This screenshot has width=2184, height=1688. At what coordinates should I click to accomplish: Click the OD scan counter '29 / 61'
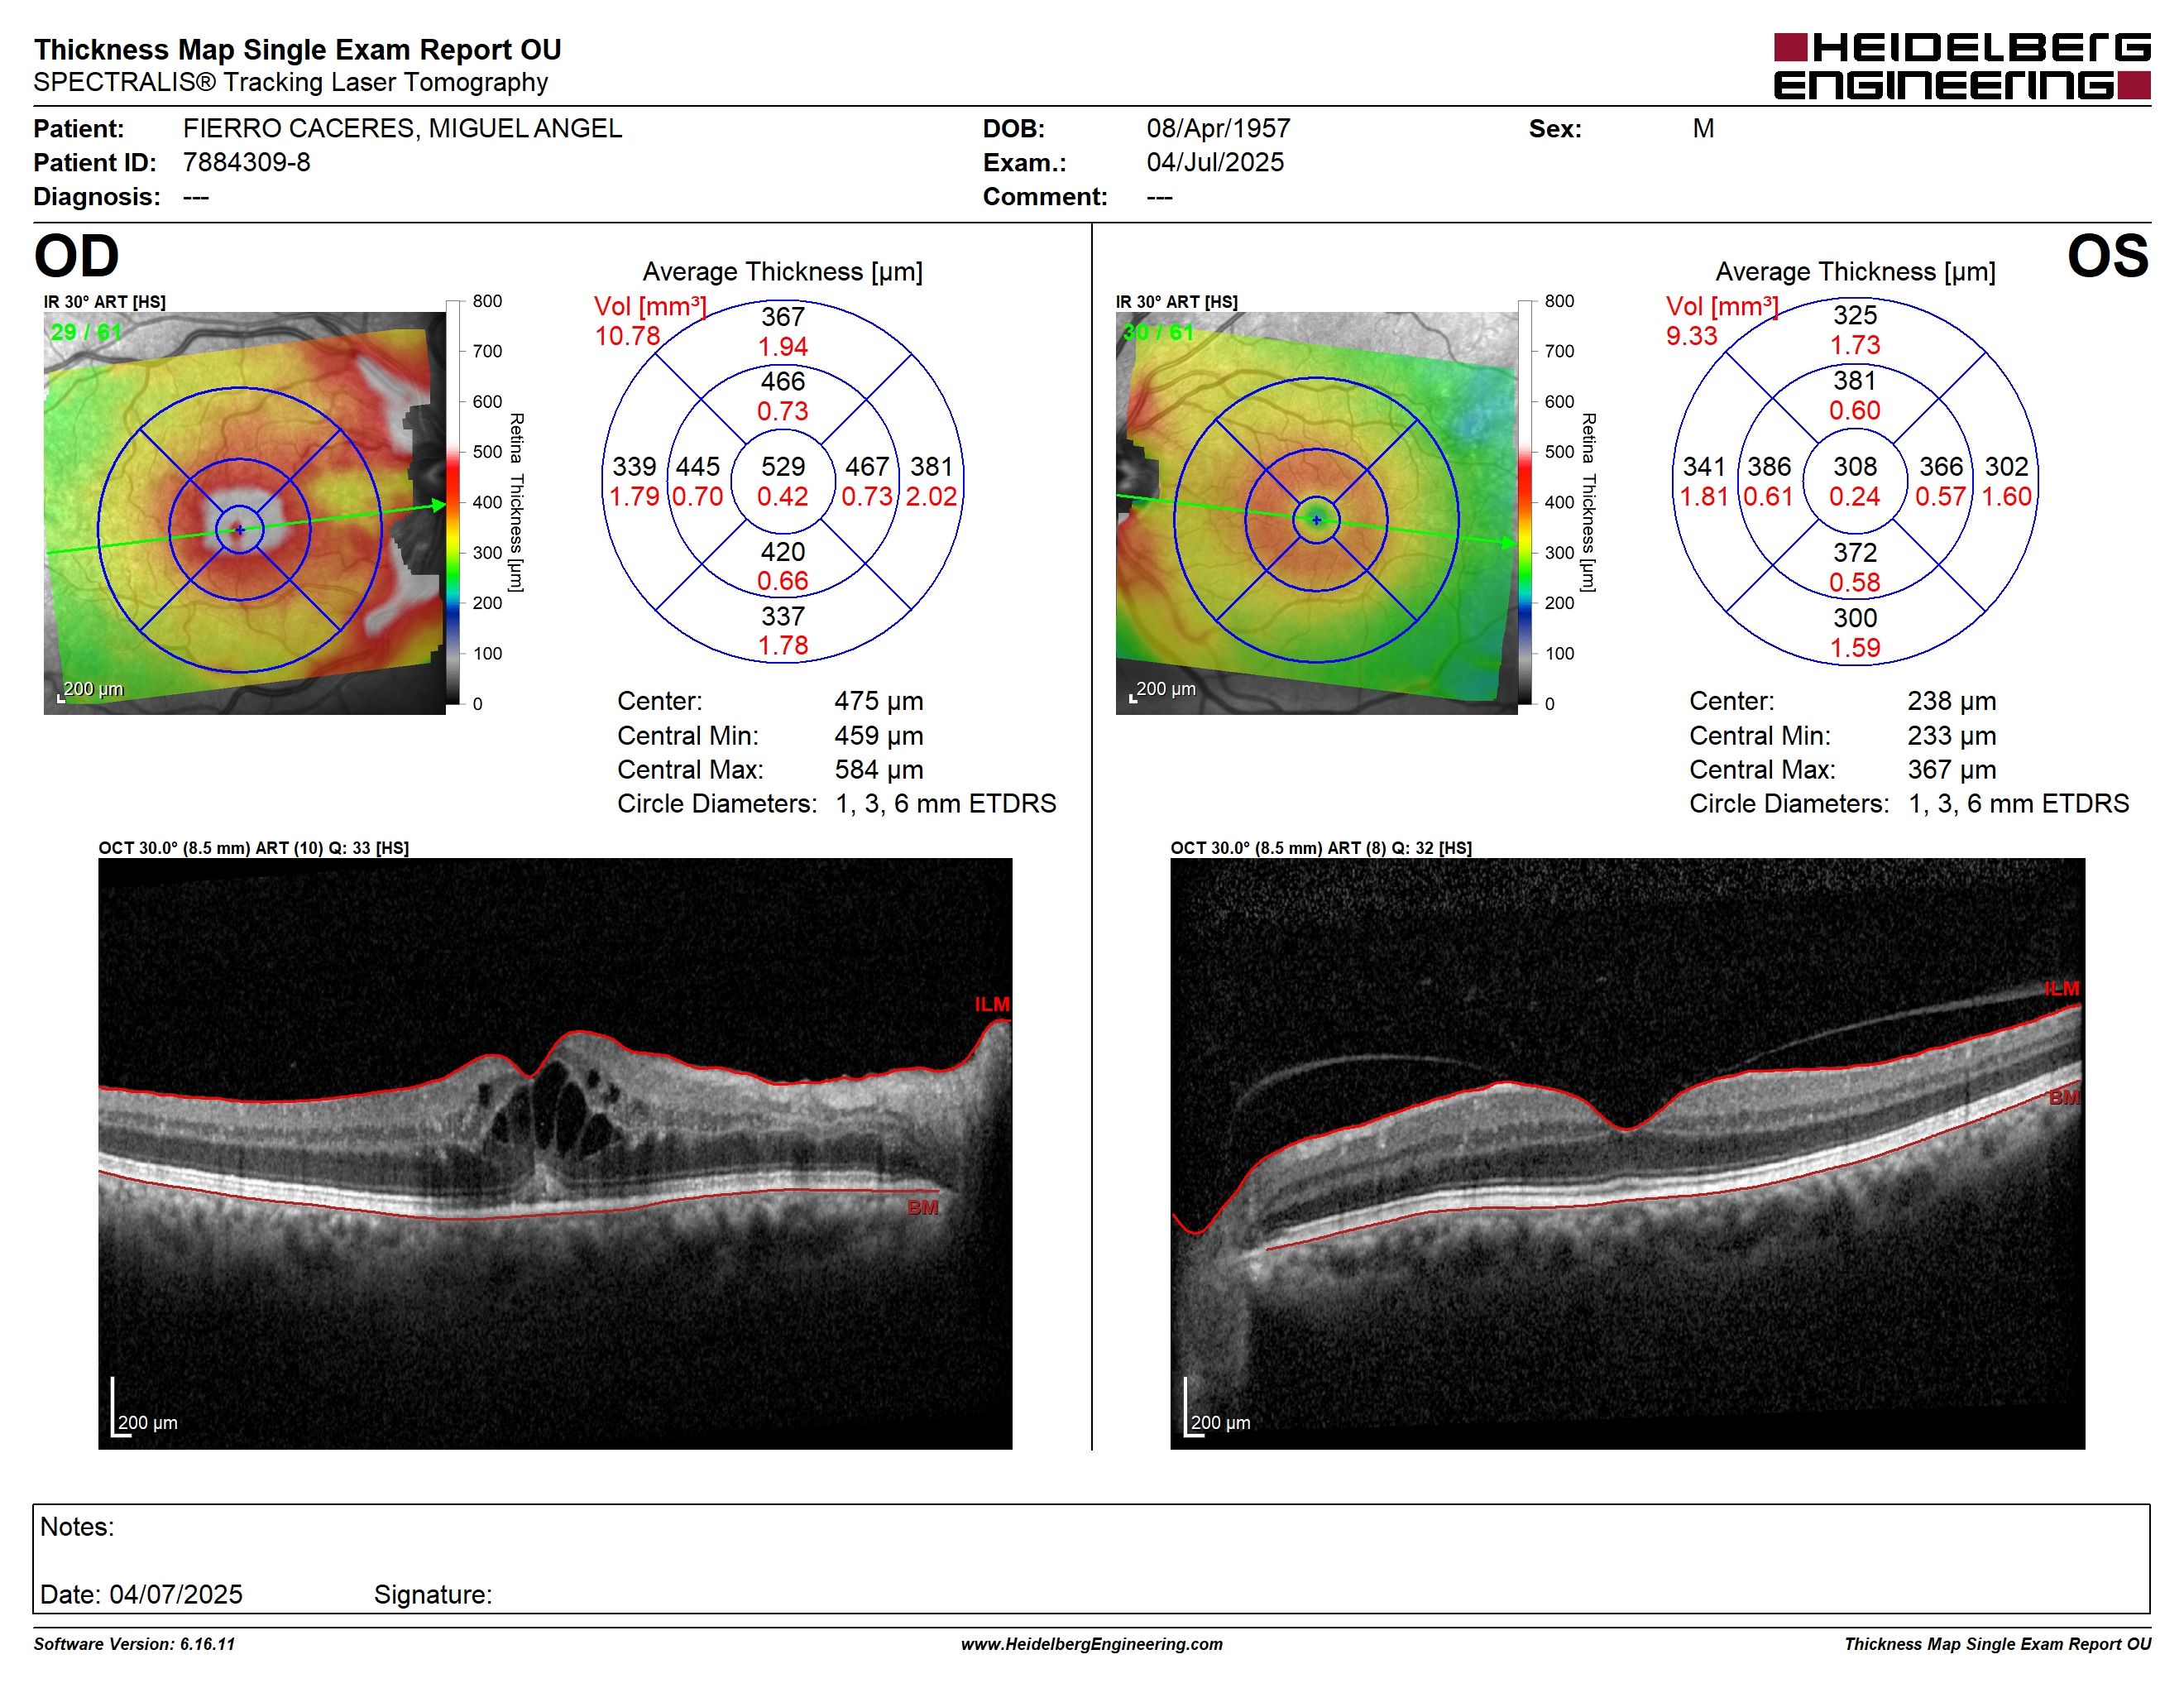tap(86, 332)
